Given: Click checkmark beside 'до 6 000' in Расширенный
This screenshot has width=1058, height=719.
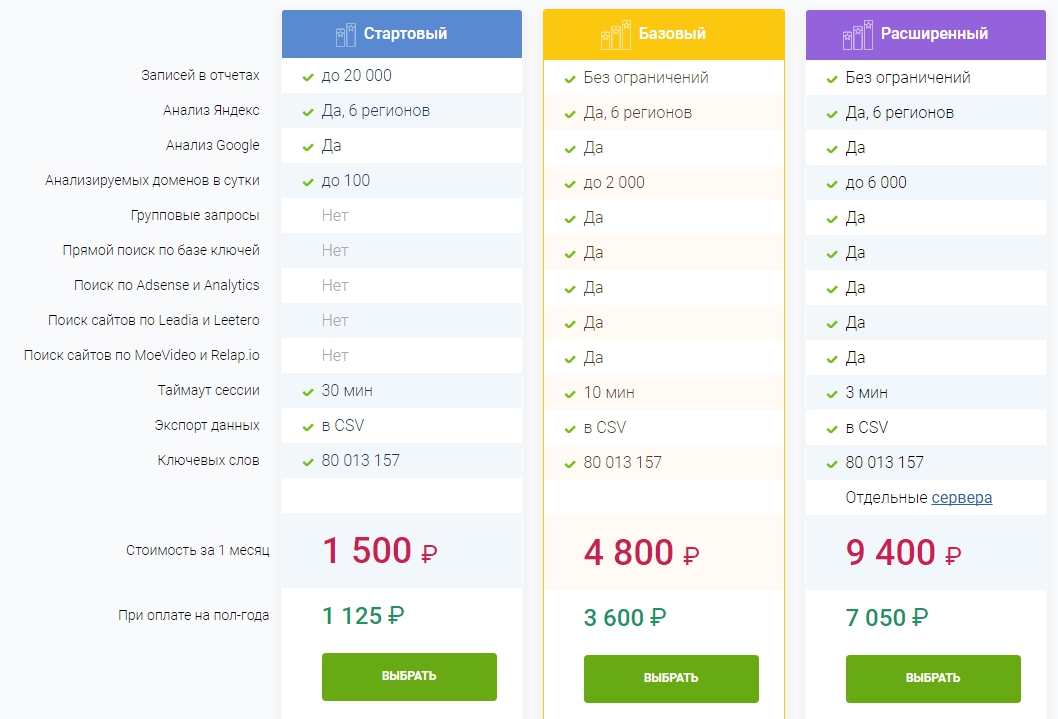Looking at the screenshot, I should click(832, 184).
